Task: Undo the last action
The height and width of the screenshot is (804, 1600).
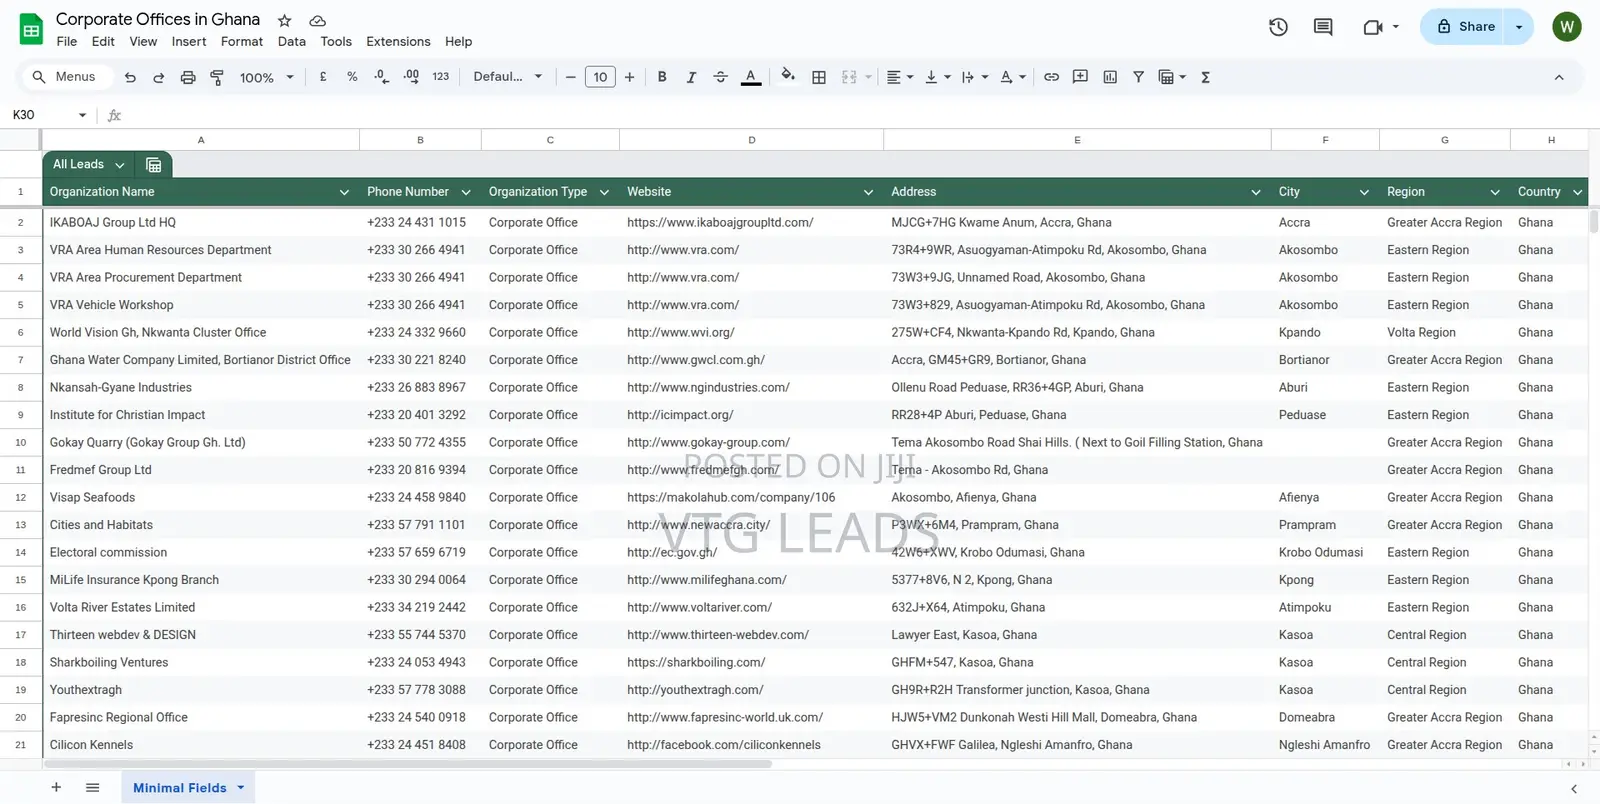Action: [130, 77]
